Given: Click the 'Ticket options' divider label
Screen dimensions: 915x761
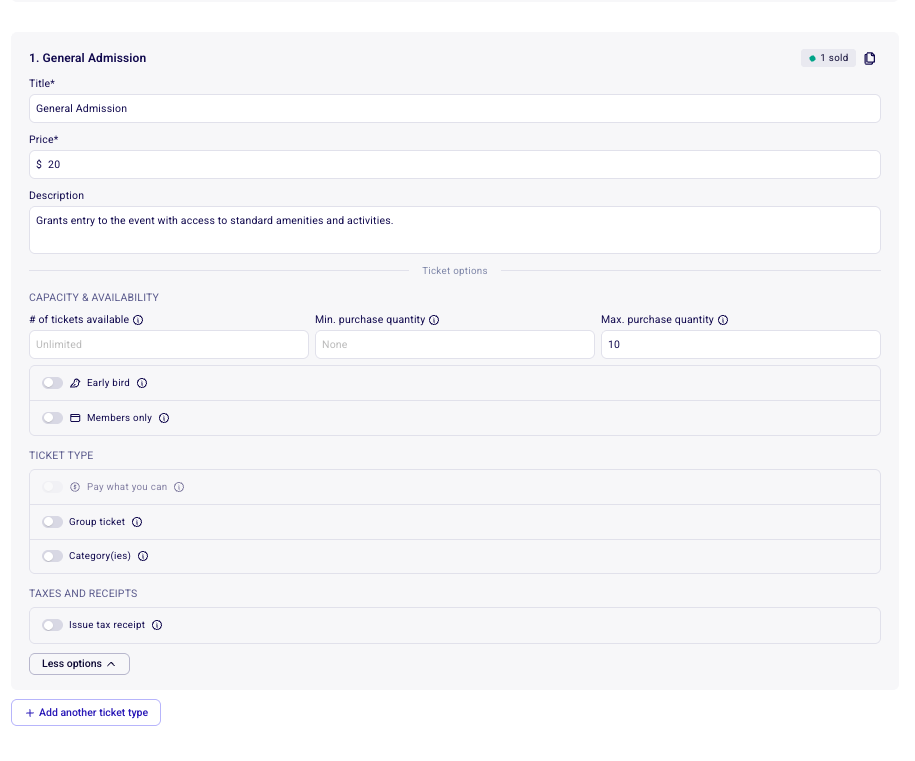Looking at the screenshot, I should tap(455, 271).
